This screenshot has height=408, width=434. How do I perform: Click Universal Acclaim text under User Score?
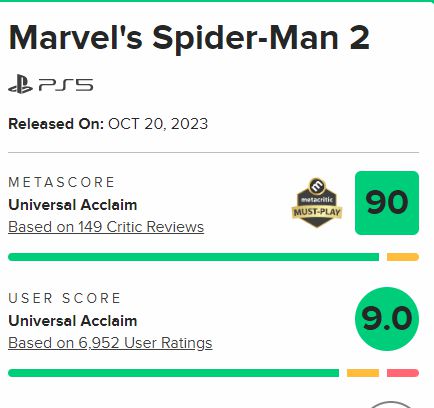point(73,321)
